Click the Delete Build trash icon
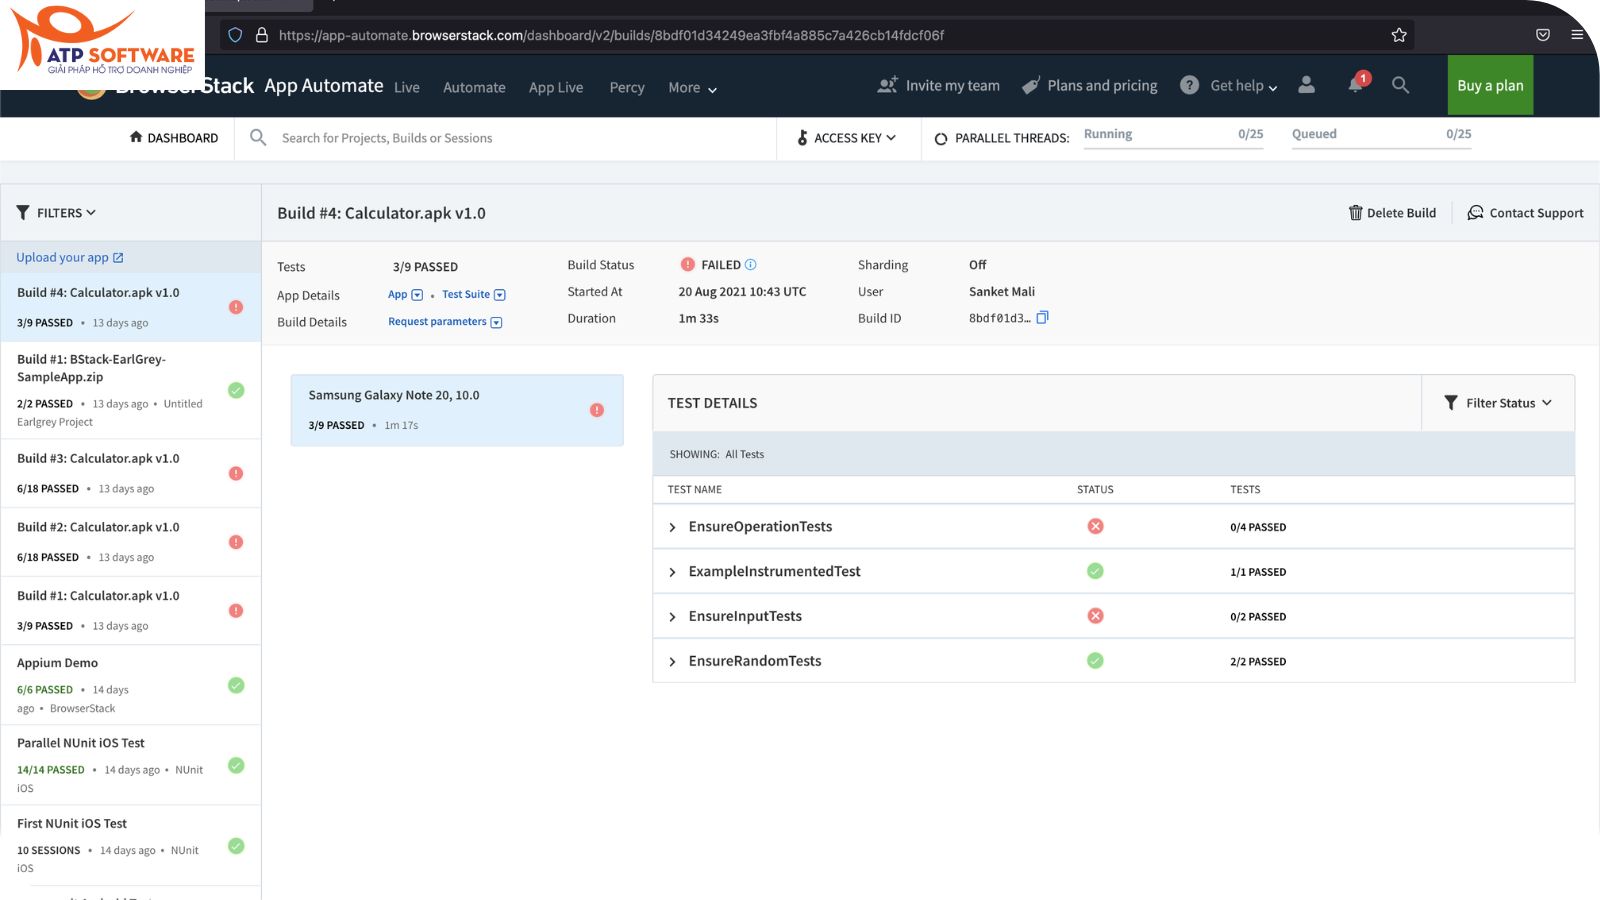This screenshot has height=900, width=1600. [x=1356, y=213]
